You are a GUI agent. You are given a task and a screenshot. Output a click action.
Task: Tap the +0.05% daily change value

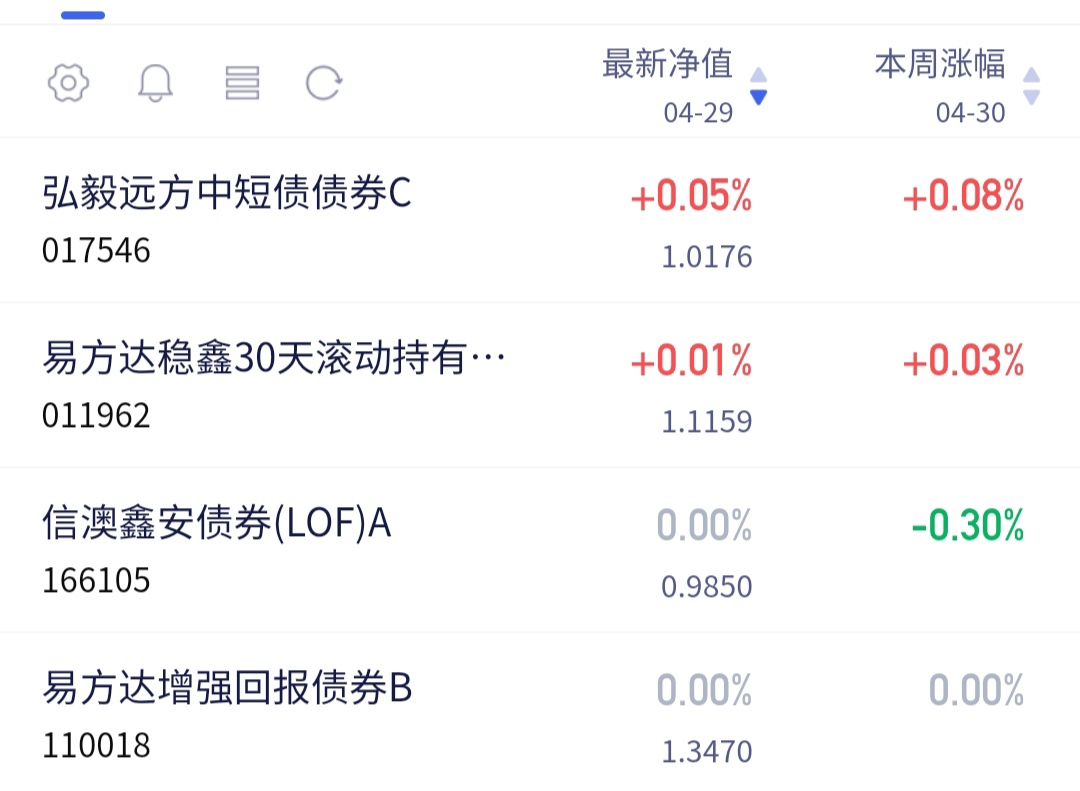[x=691, y=197]
